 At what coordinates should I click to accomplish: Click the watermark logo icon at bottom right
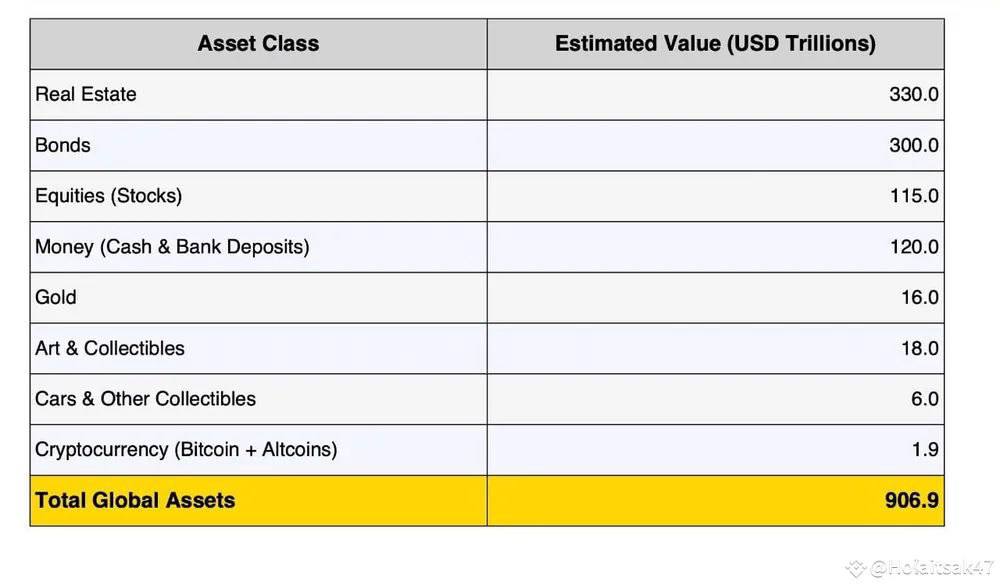click(856, 568)
